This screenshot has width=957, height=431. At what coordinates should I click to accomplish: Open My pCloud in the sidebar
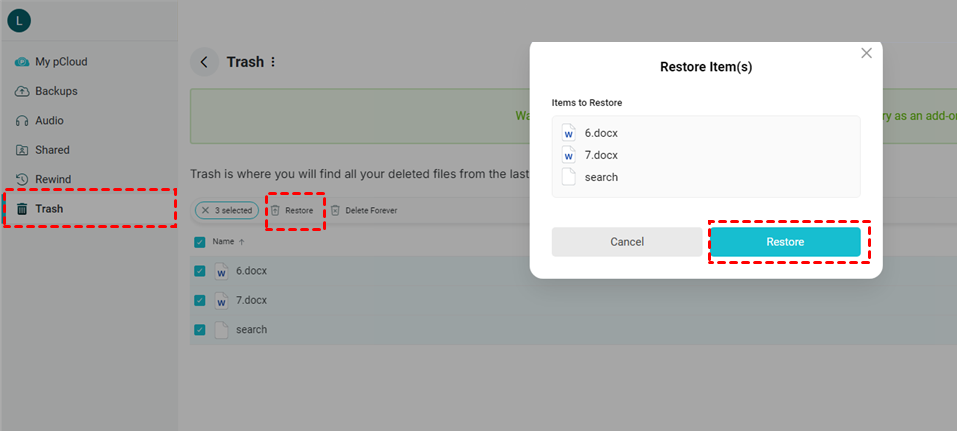[x=61, y=62]
